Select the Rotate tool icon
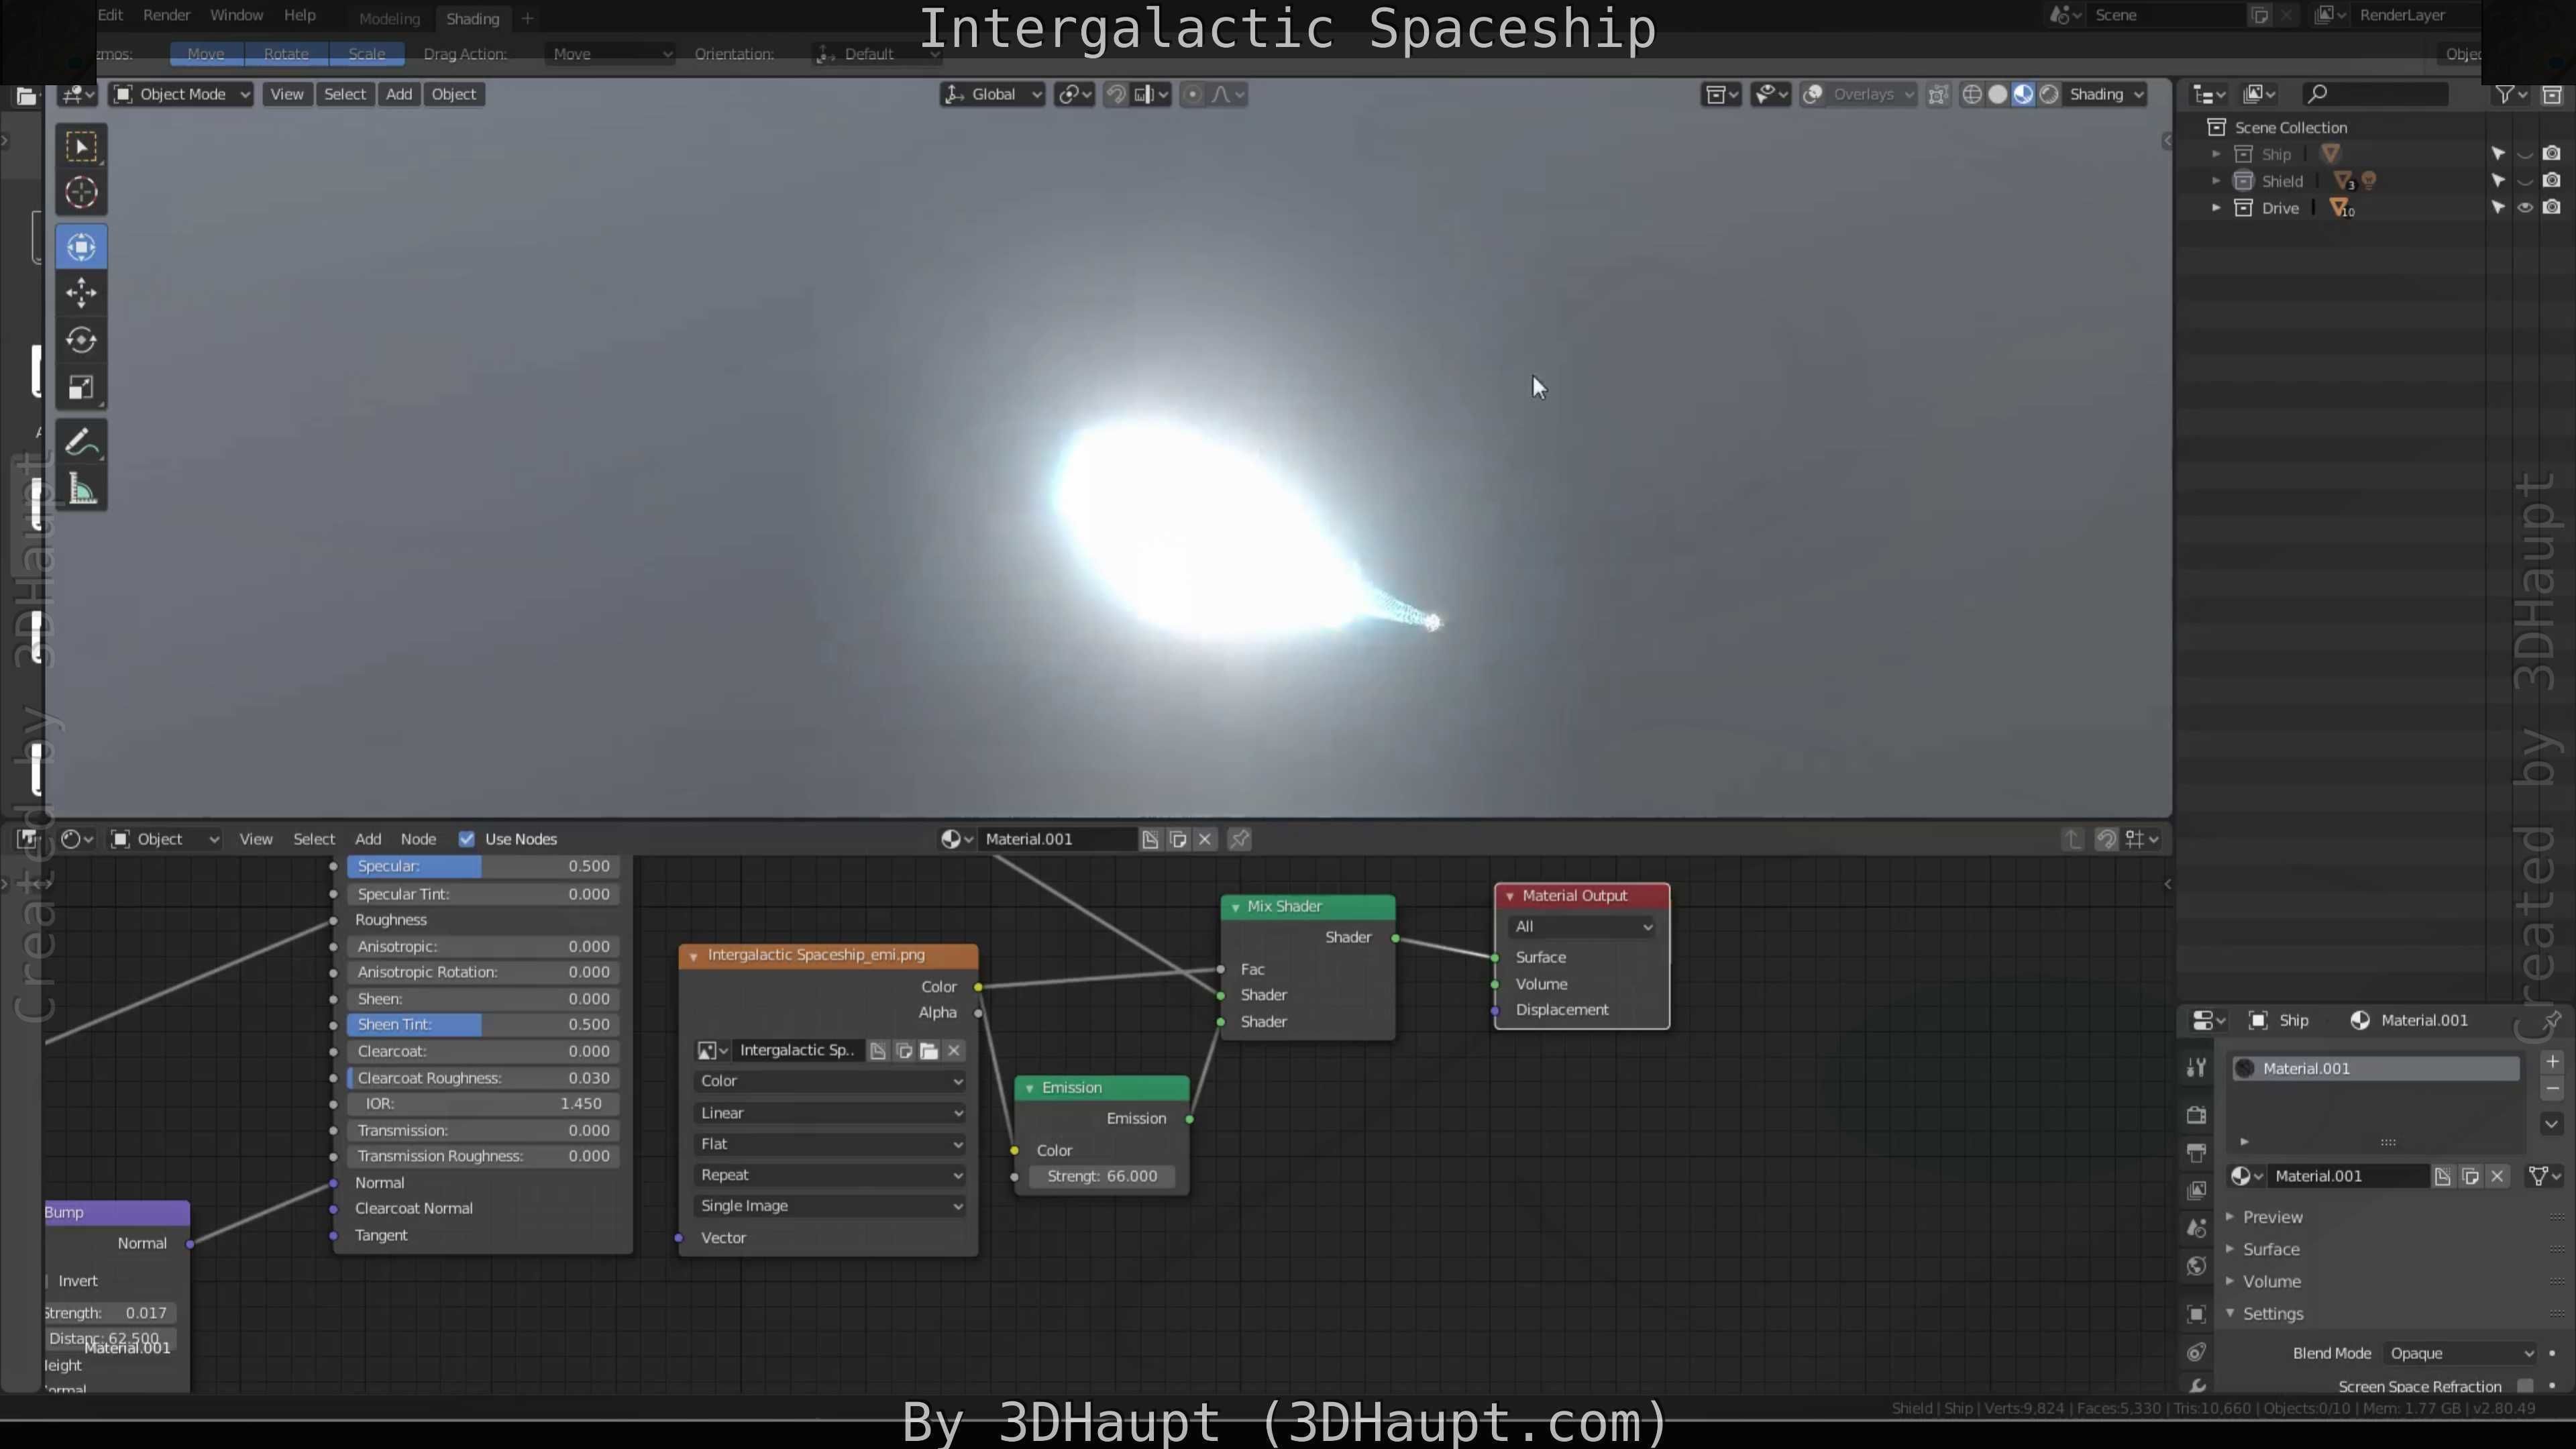 [81, 340]
